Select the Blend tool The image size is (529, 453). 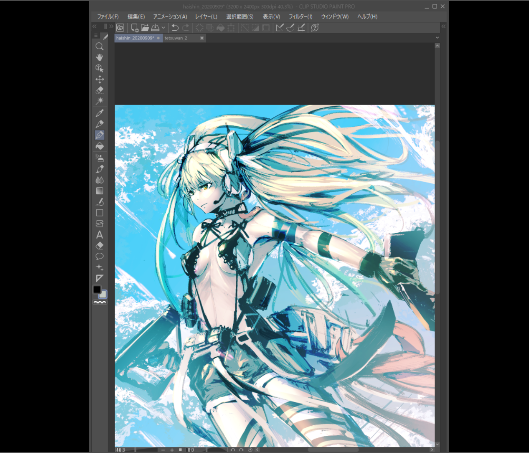tap(99, 180)
